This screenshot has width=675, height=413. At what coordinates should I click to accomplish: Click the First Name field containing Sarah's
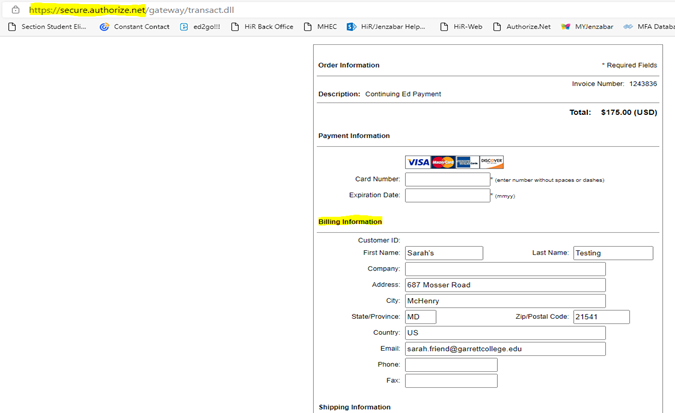point(444,253)
